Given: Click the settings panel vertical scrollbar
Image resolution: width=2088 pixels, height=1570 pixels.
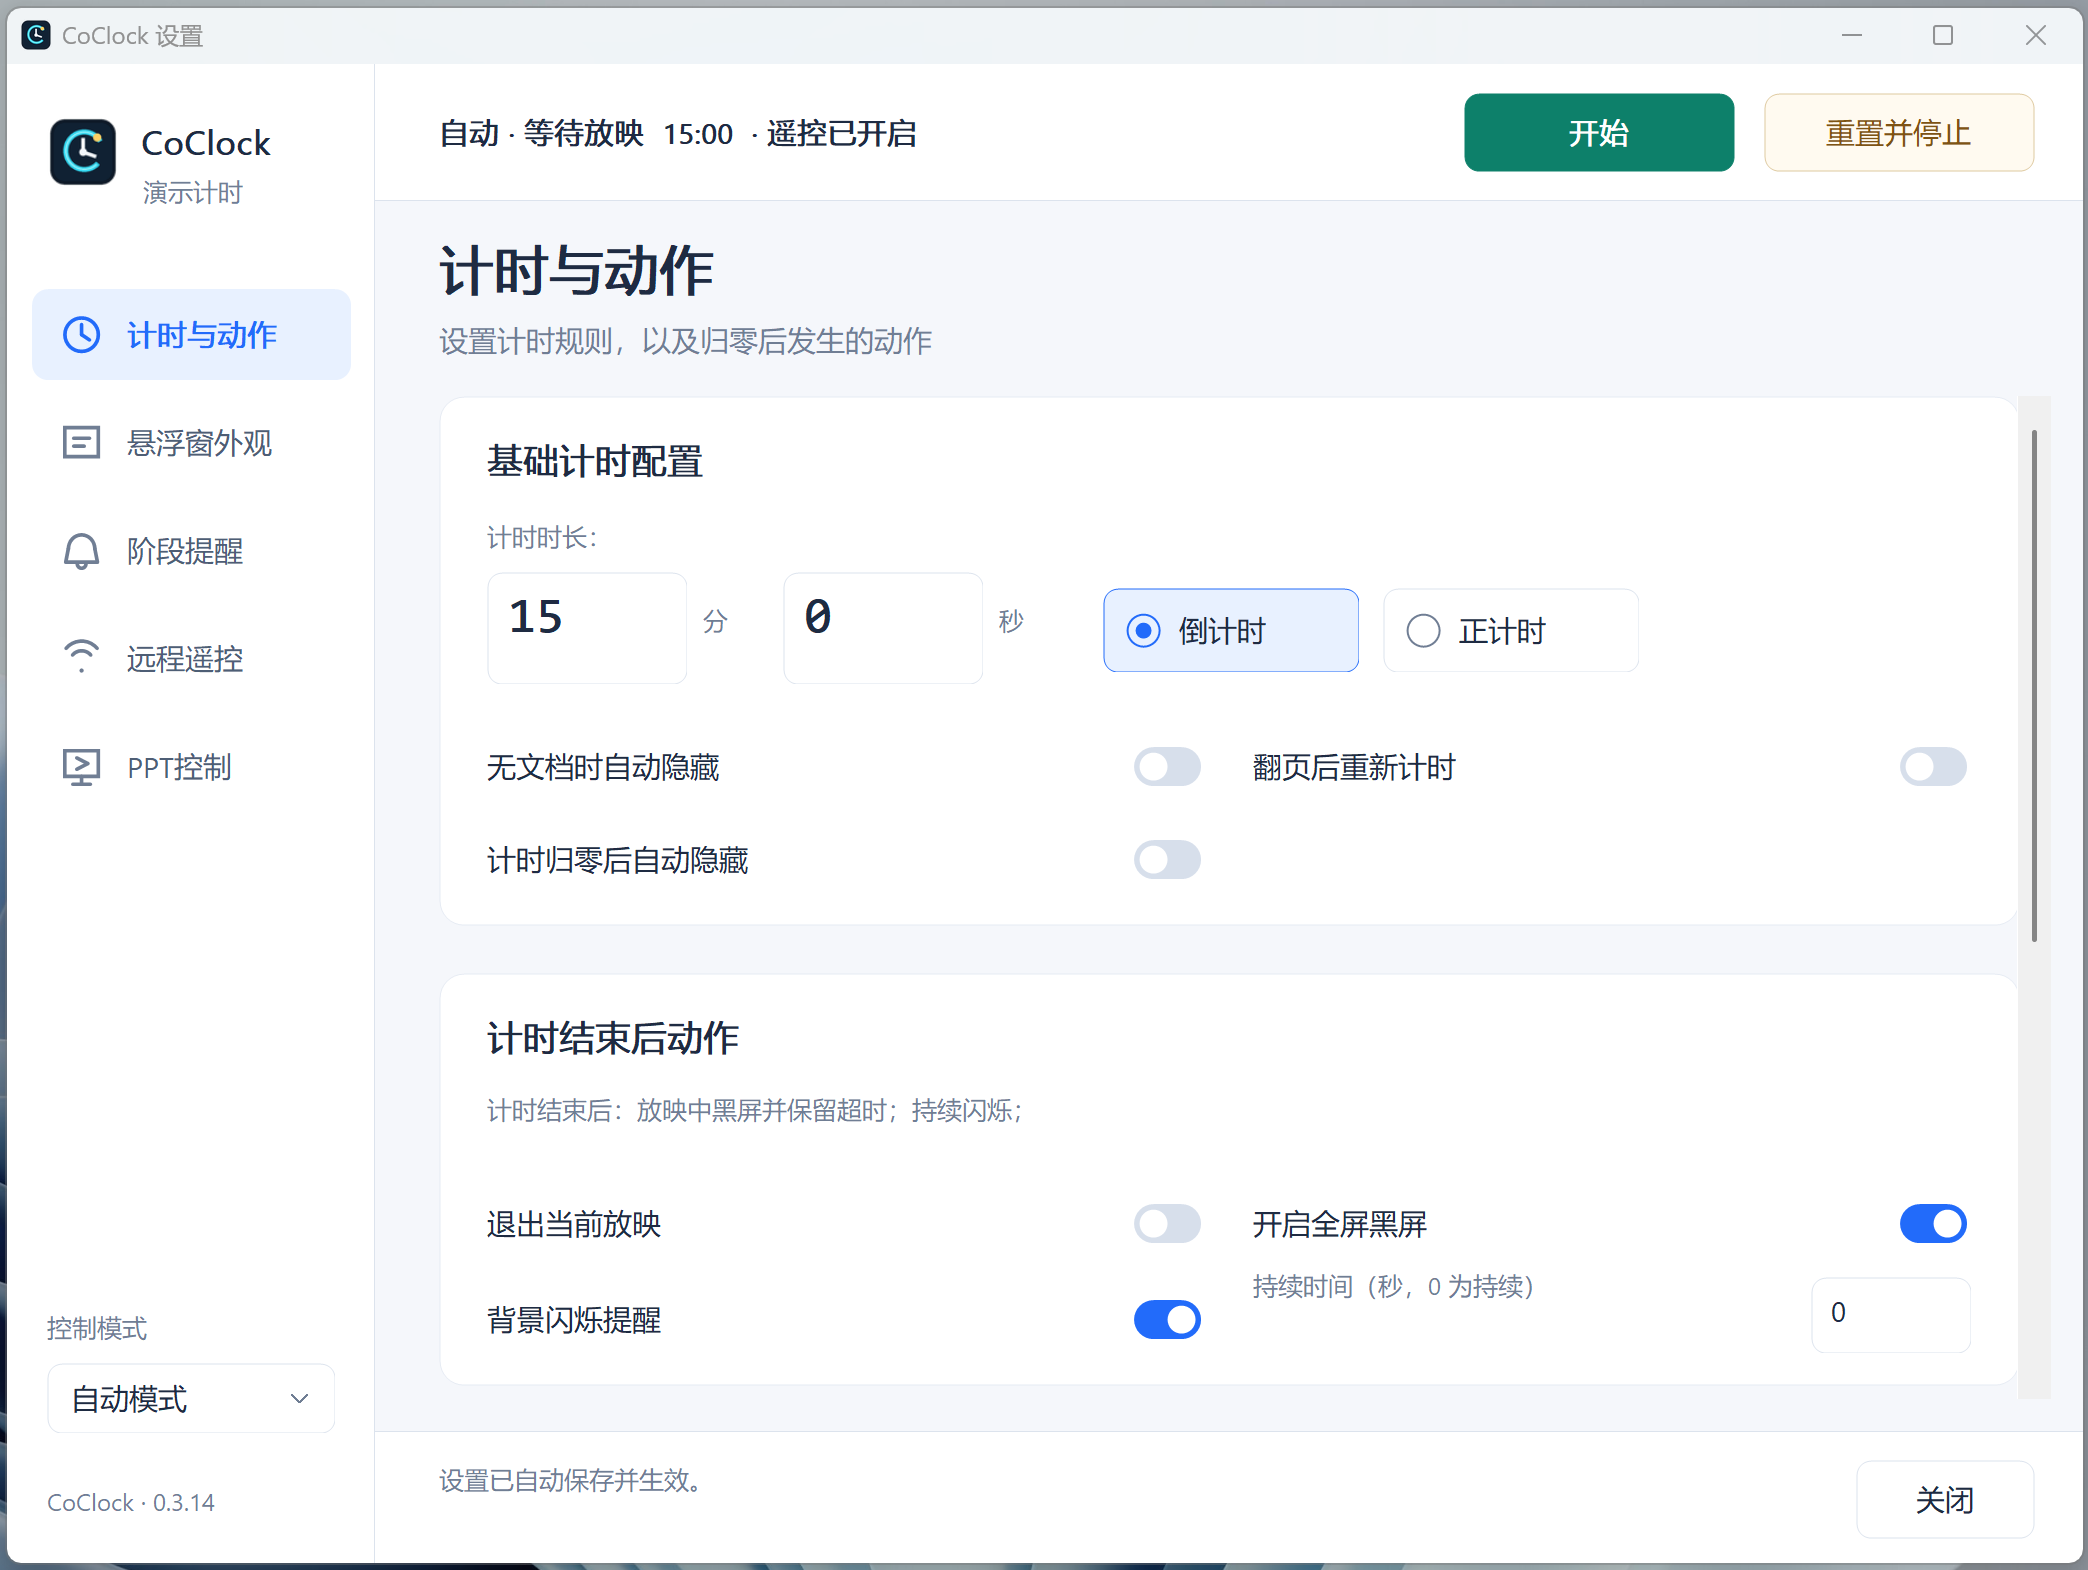Looking at the screenshot, I should pyautogui.click(x=2034, y=686).
